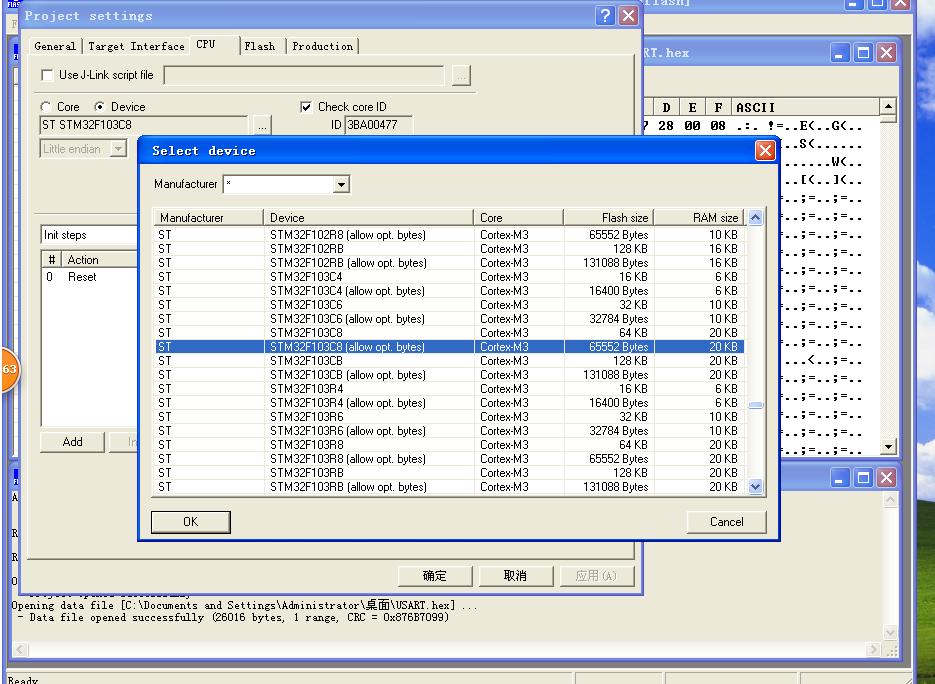Close the Select device dialog
Image resolution: width=935 pixels, height=684 pixels.
coord(765,150)
